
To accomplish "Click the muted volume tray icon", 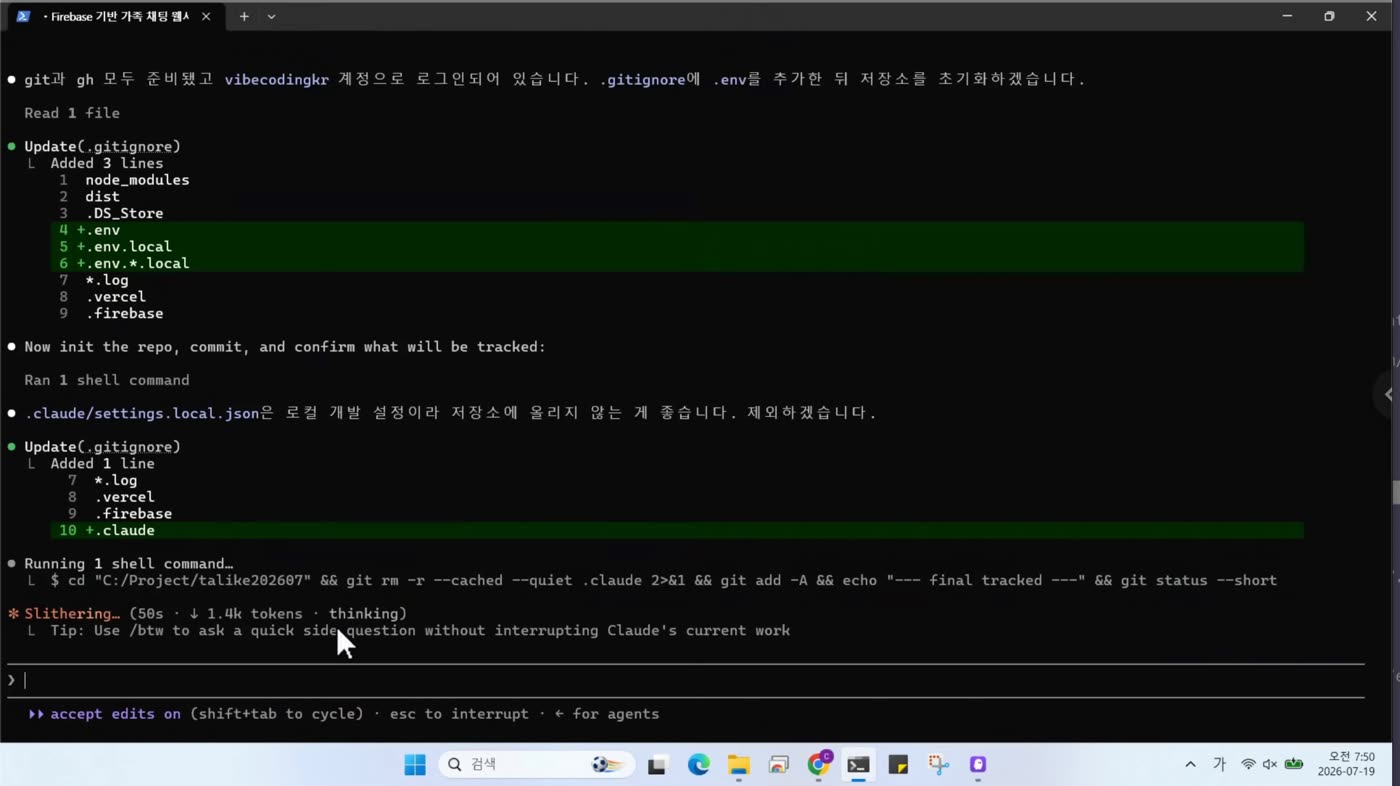I will pos(1270,765).
